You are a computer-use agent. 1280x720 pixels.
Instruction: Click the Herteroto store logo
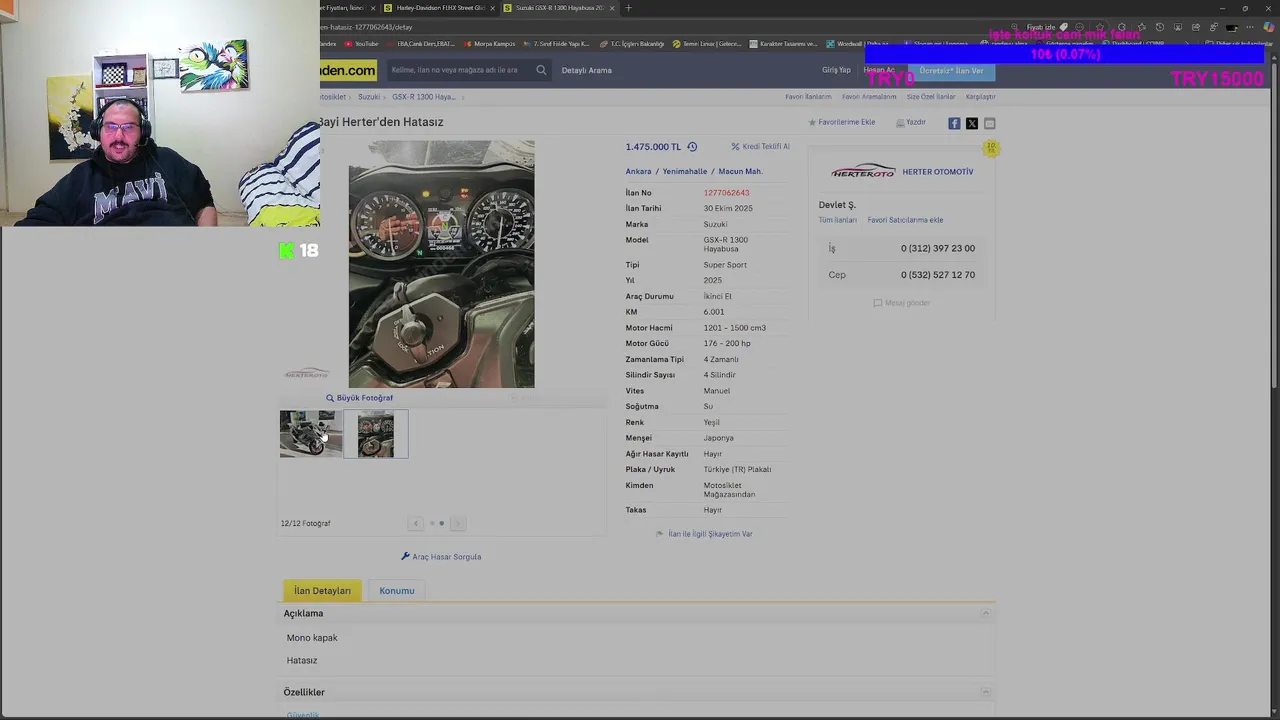coord(863,172)
